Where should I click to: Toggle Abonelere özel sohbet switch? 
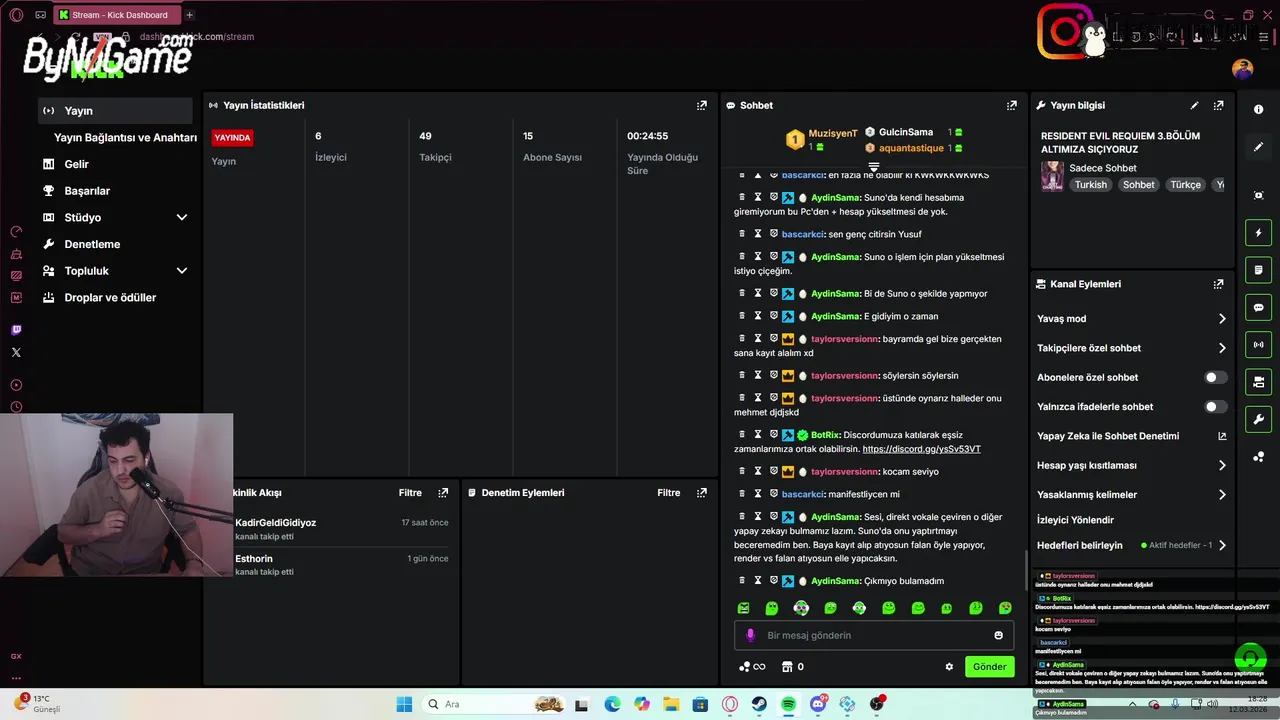point(1215,377)
